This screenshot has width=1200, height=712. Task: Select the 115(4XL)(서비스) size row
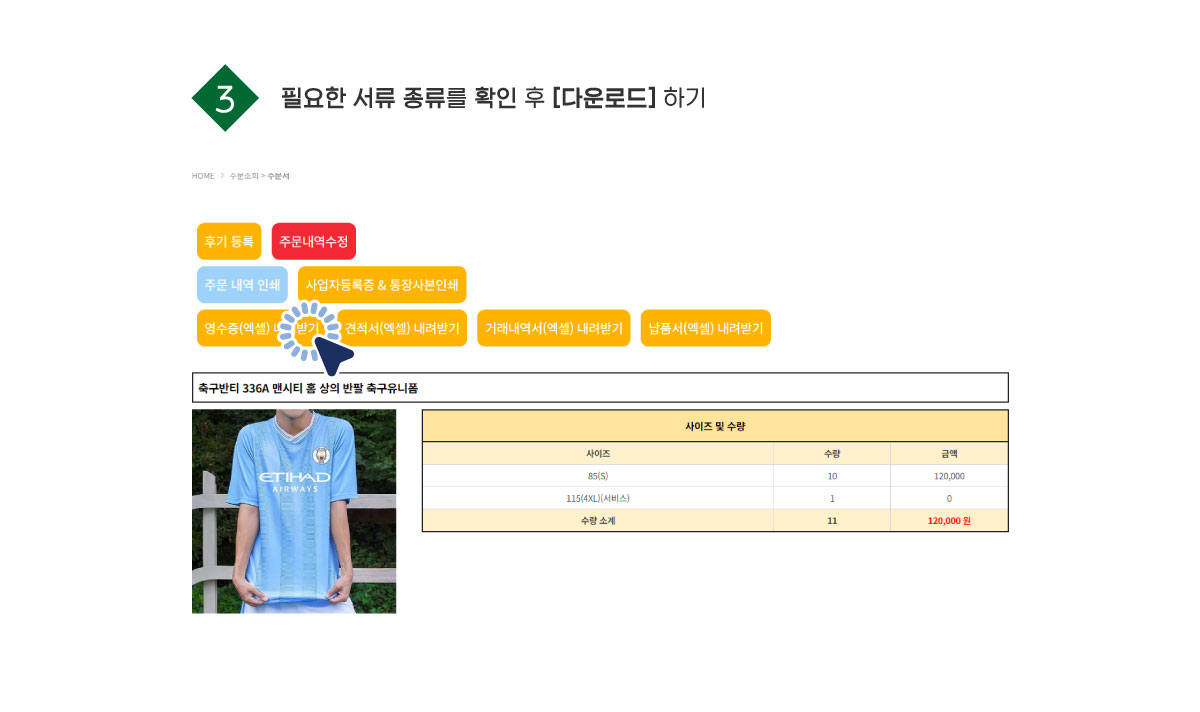[x=715, y=498]
